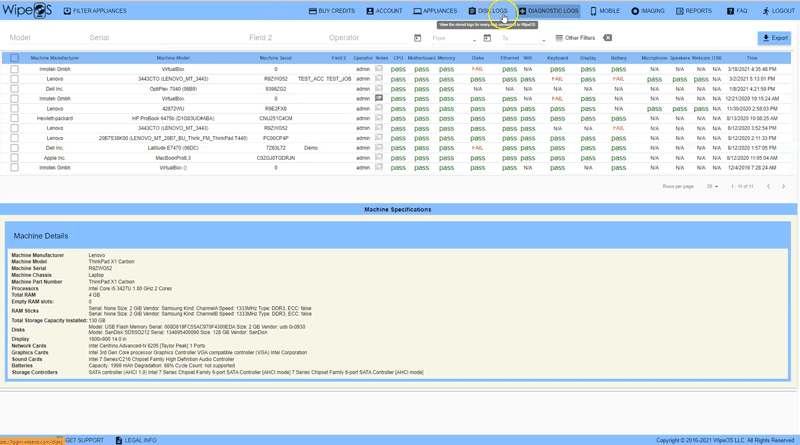This screenshot has width=800, height=445.
Task: Open notes icon for Dell OptiPlex row
Action: pyautogui.click(x=379, y=88)
